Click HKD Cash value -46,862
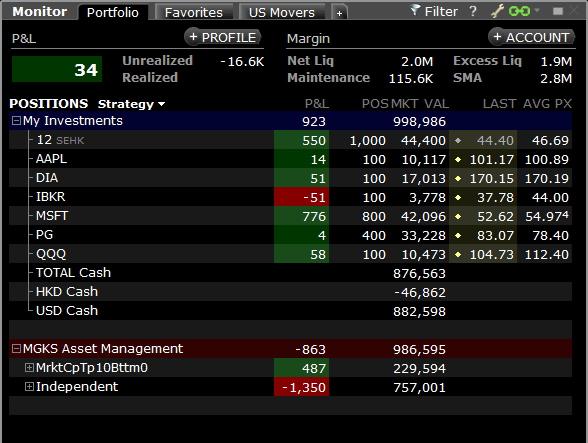588x443 pixels. coord(420,293)
